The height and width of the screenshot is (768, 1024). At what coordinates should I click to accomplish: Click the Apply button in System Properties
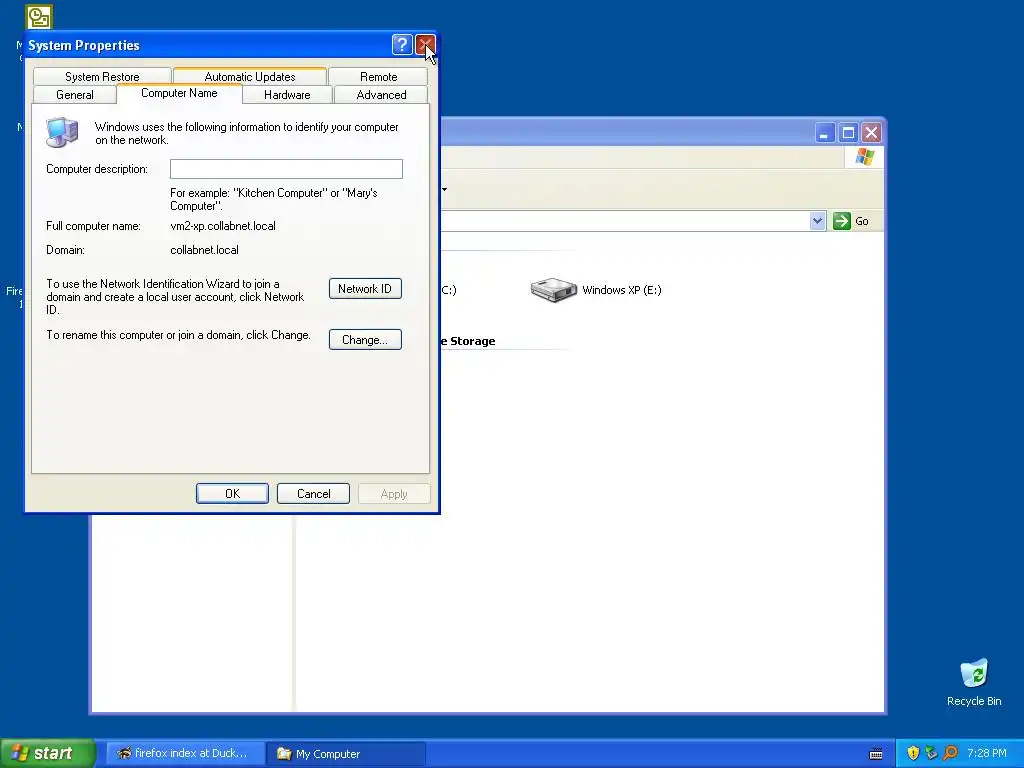coord(394,494)
